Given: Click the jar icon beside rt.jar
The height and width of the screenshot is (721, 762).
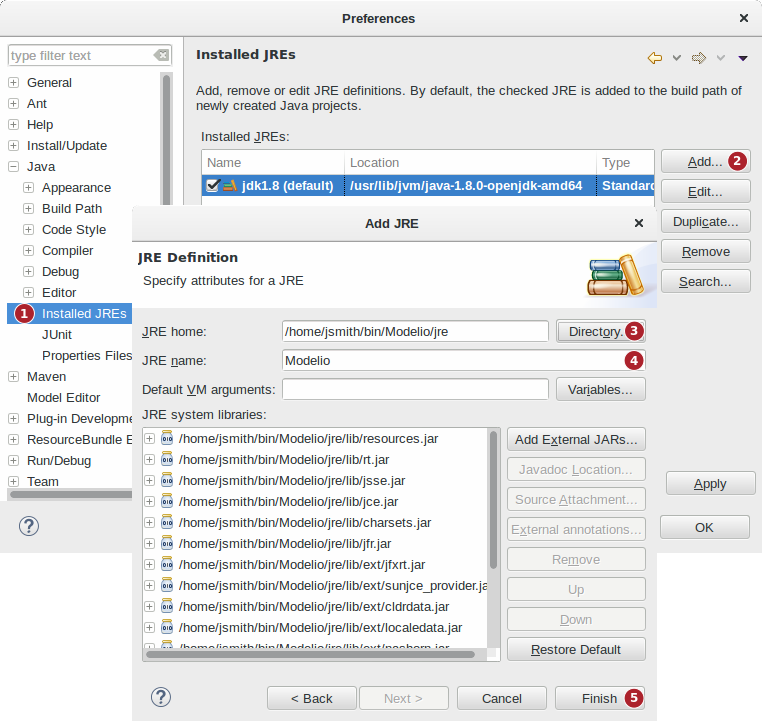Looking at the screenshot, I should point(167,460).
